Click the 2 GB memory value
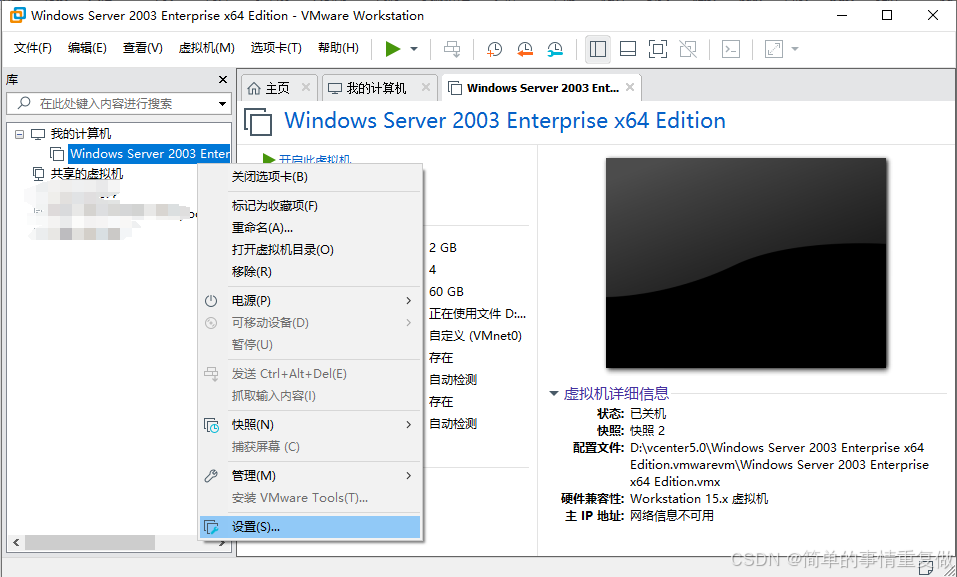This screenshot has width=957, height=577. tap(442, 248)
